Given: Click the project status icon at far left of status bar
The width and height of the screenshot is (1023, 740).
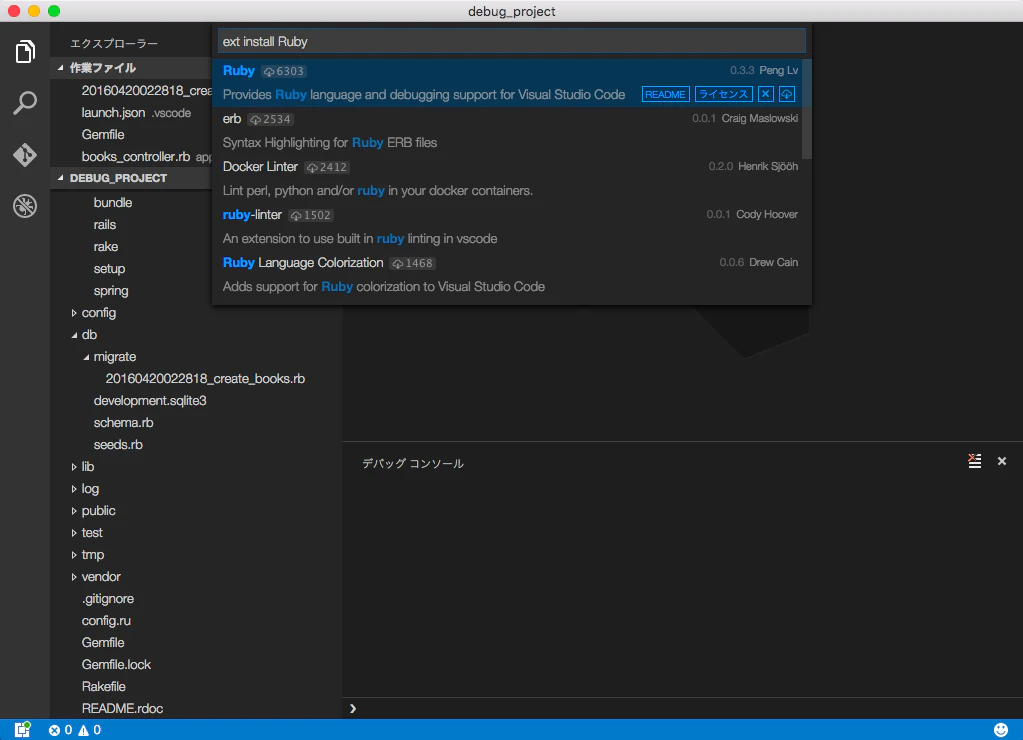Looking at the screenshot, I should click(22, 730).
